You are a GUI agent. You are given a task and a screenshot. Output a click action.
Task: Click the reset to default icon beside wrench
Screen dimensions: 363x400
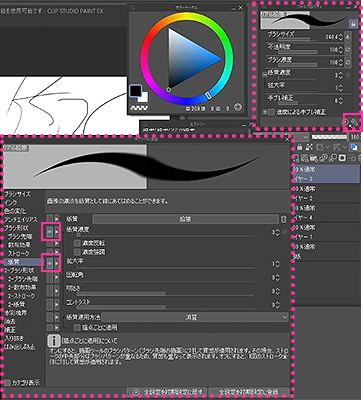[x=346, y=122]
